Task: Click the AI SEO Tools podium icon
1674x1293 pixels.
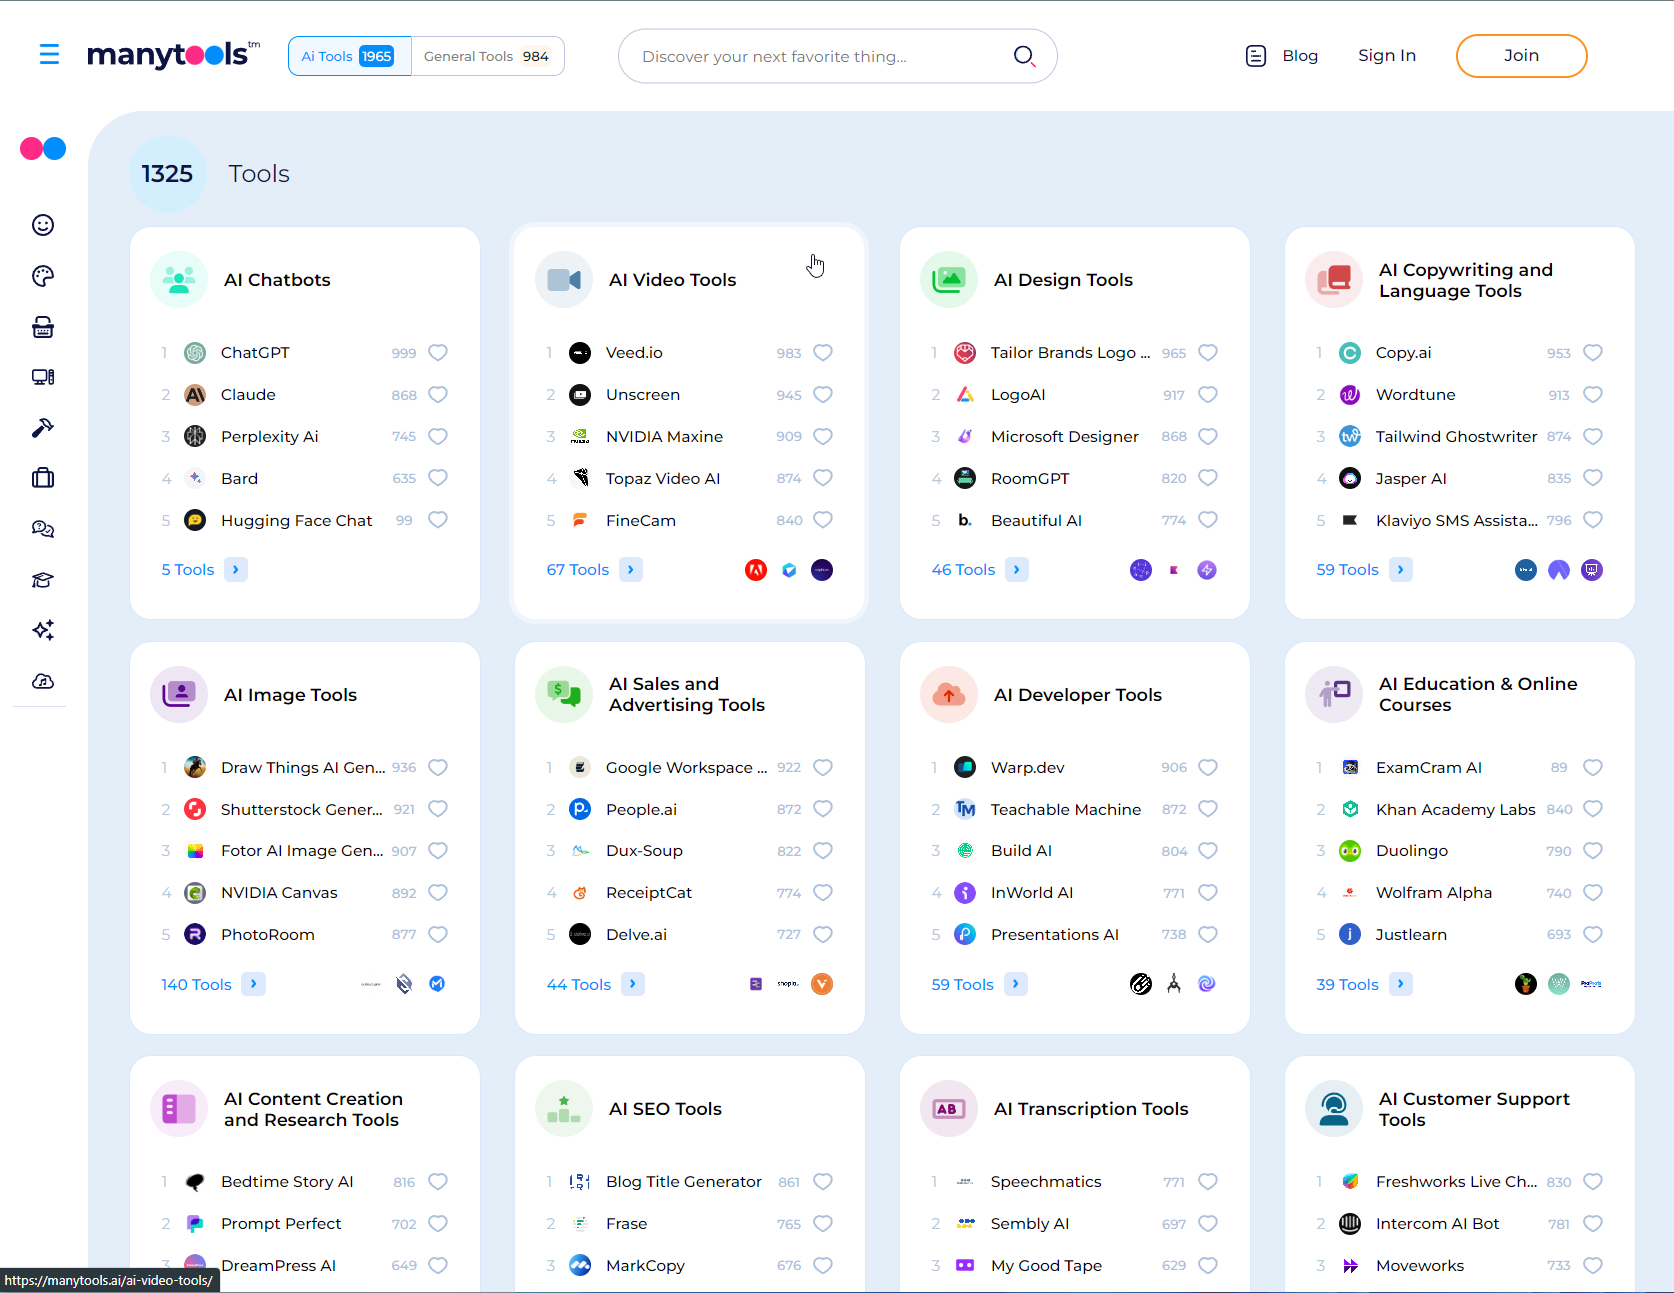Action: click(x=564, y=1109)
